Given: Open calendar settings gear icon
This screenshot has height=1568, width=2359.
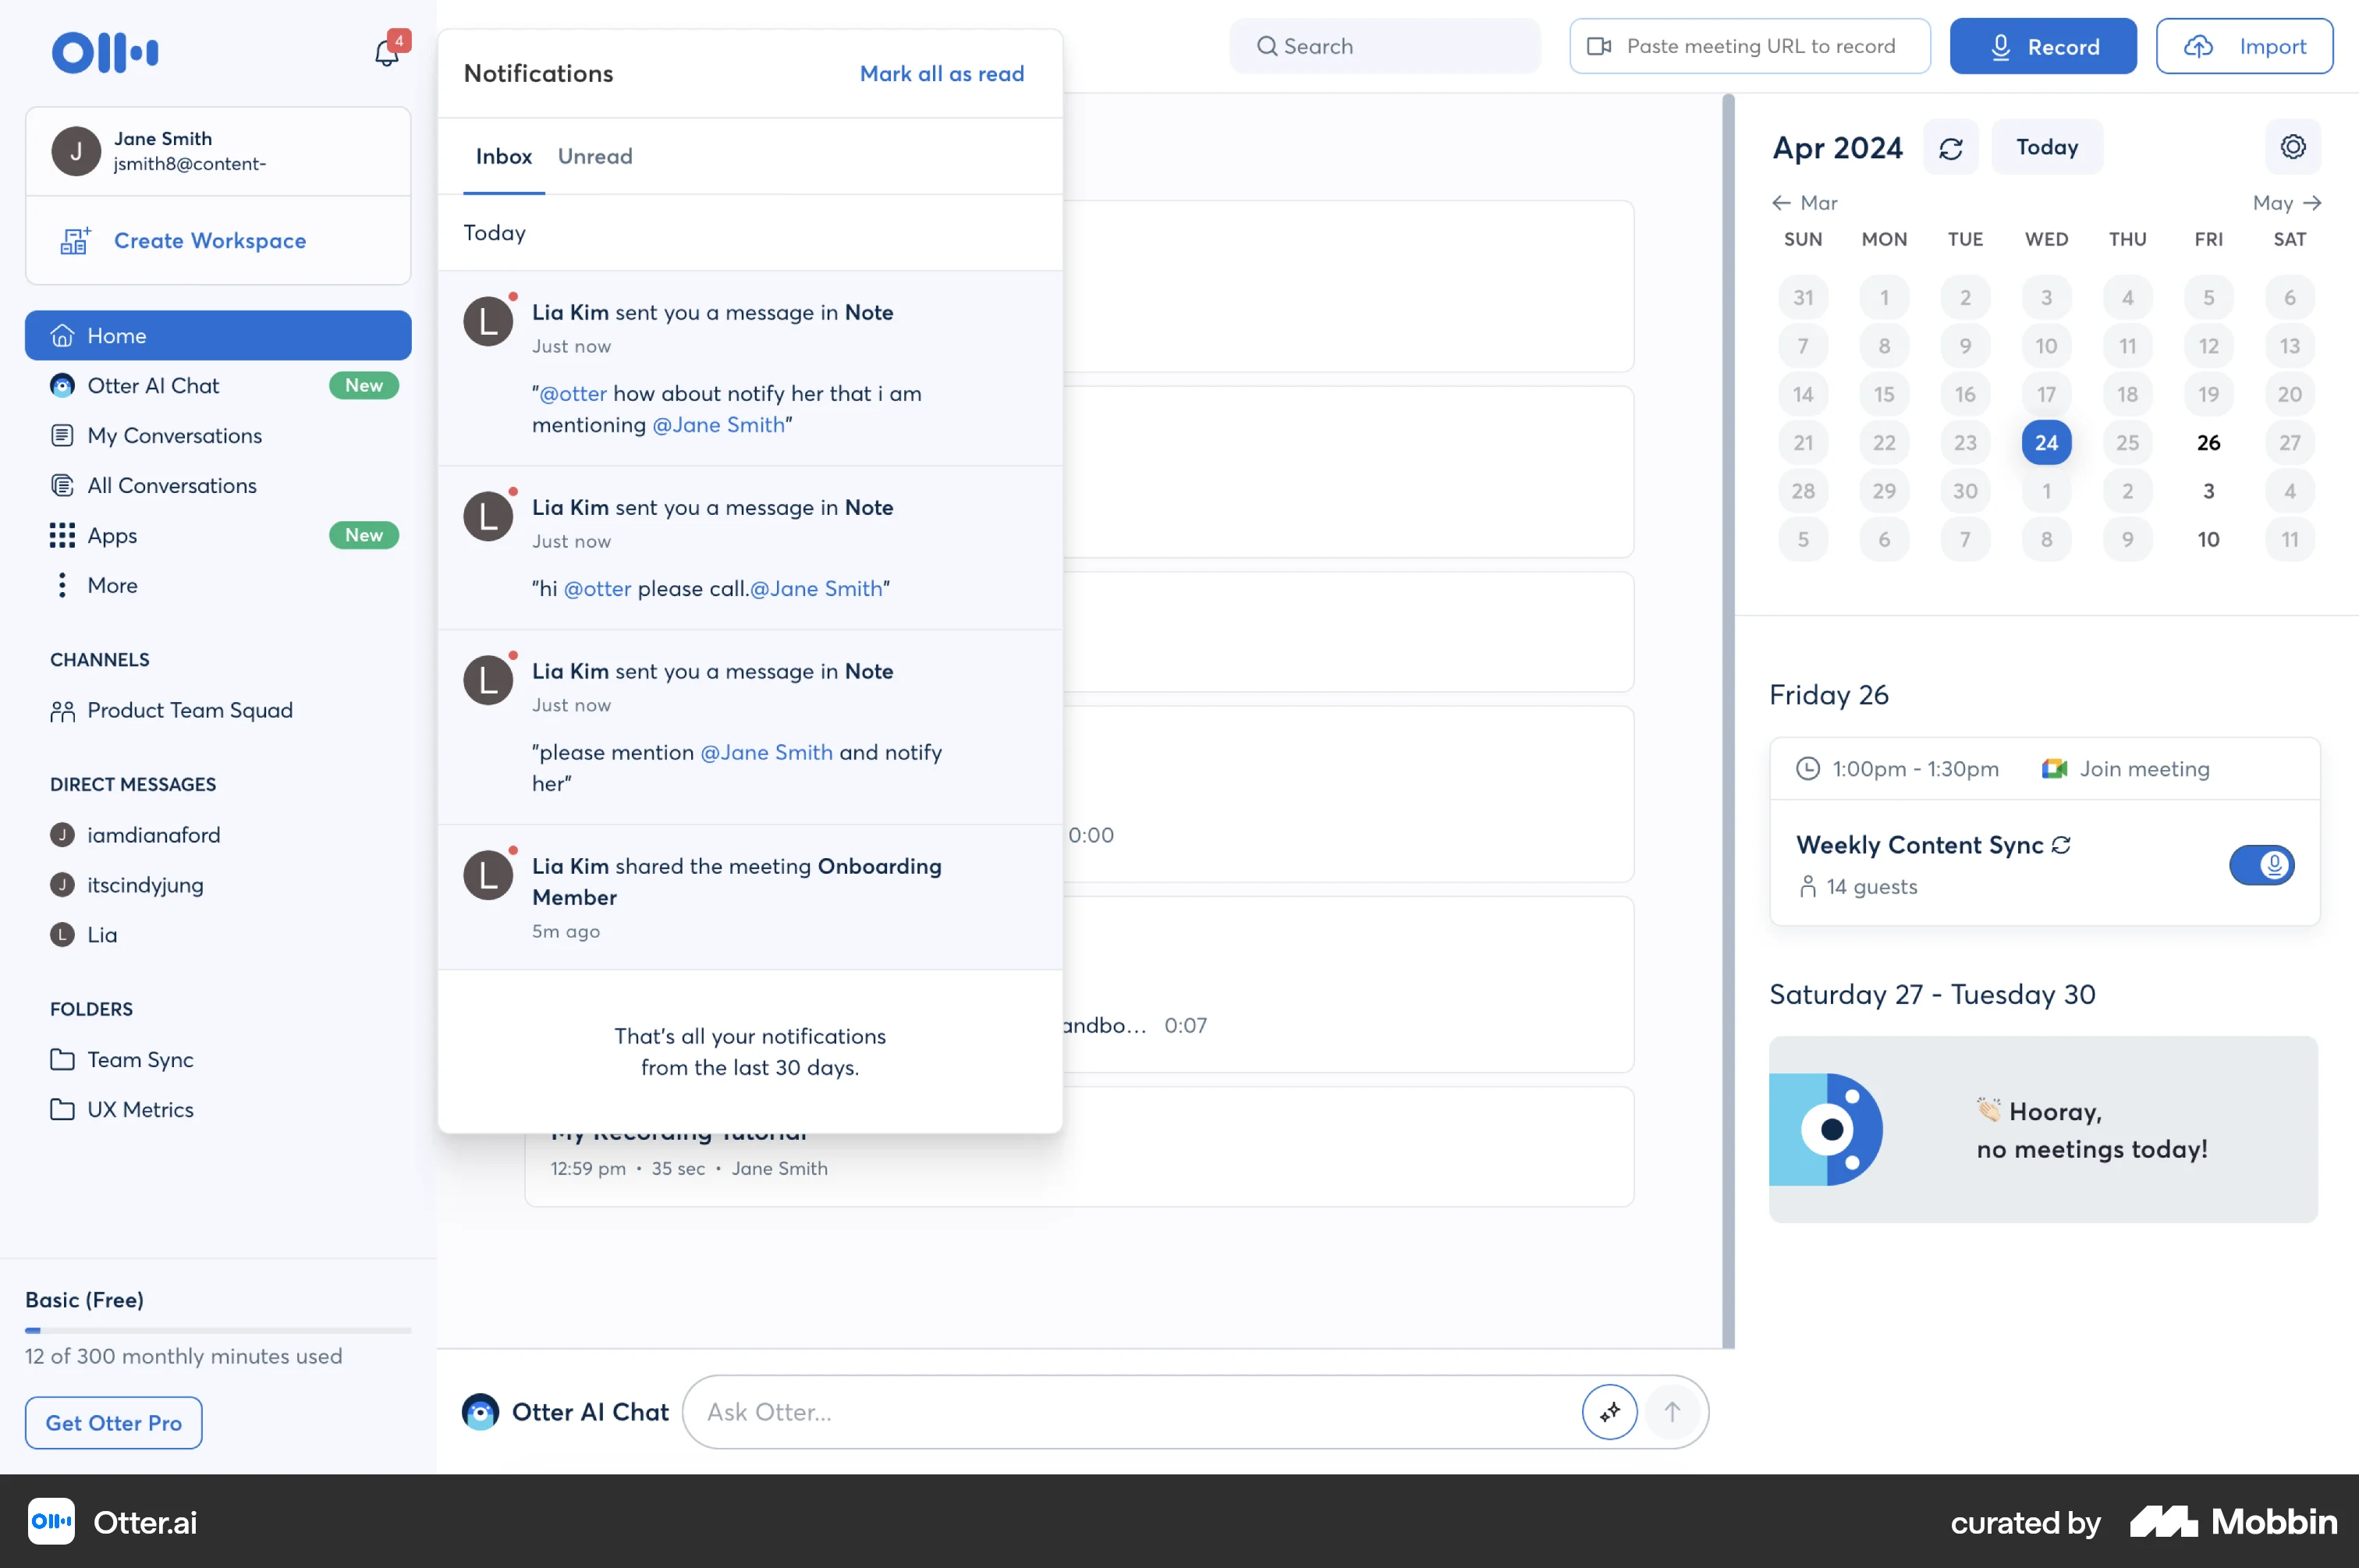Looking at the screenshot, I should [2292, 147].
